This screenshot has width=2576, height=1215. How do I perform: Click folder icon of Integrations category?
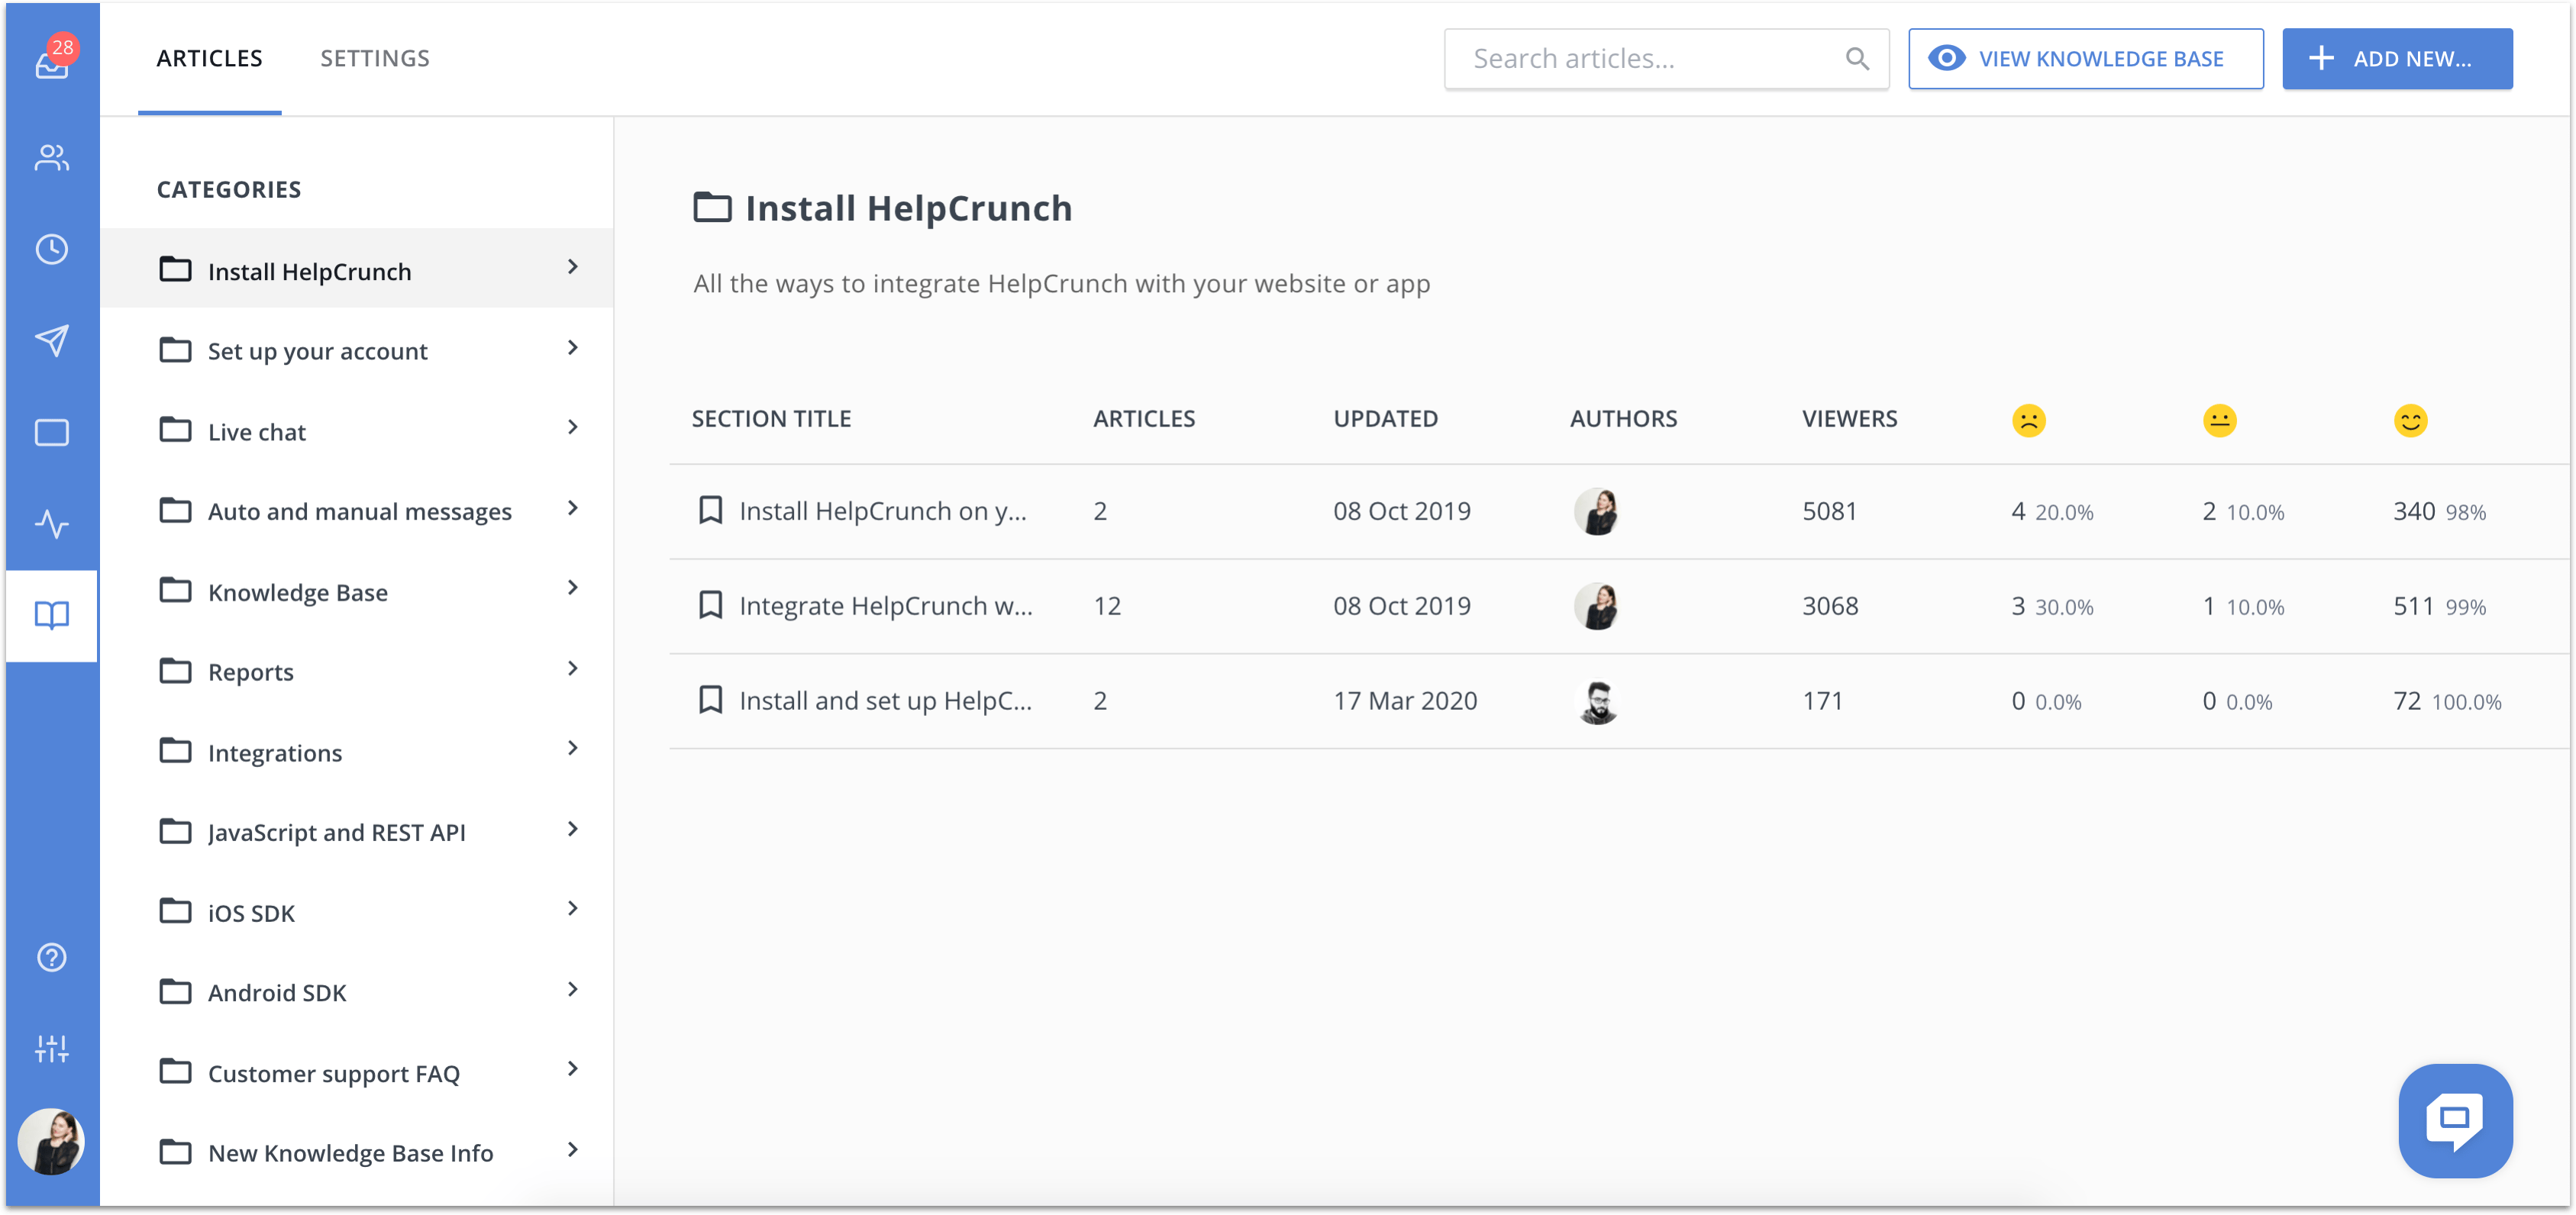(x=175, y=751)
